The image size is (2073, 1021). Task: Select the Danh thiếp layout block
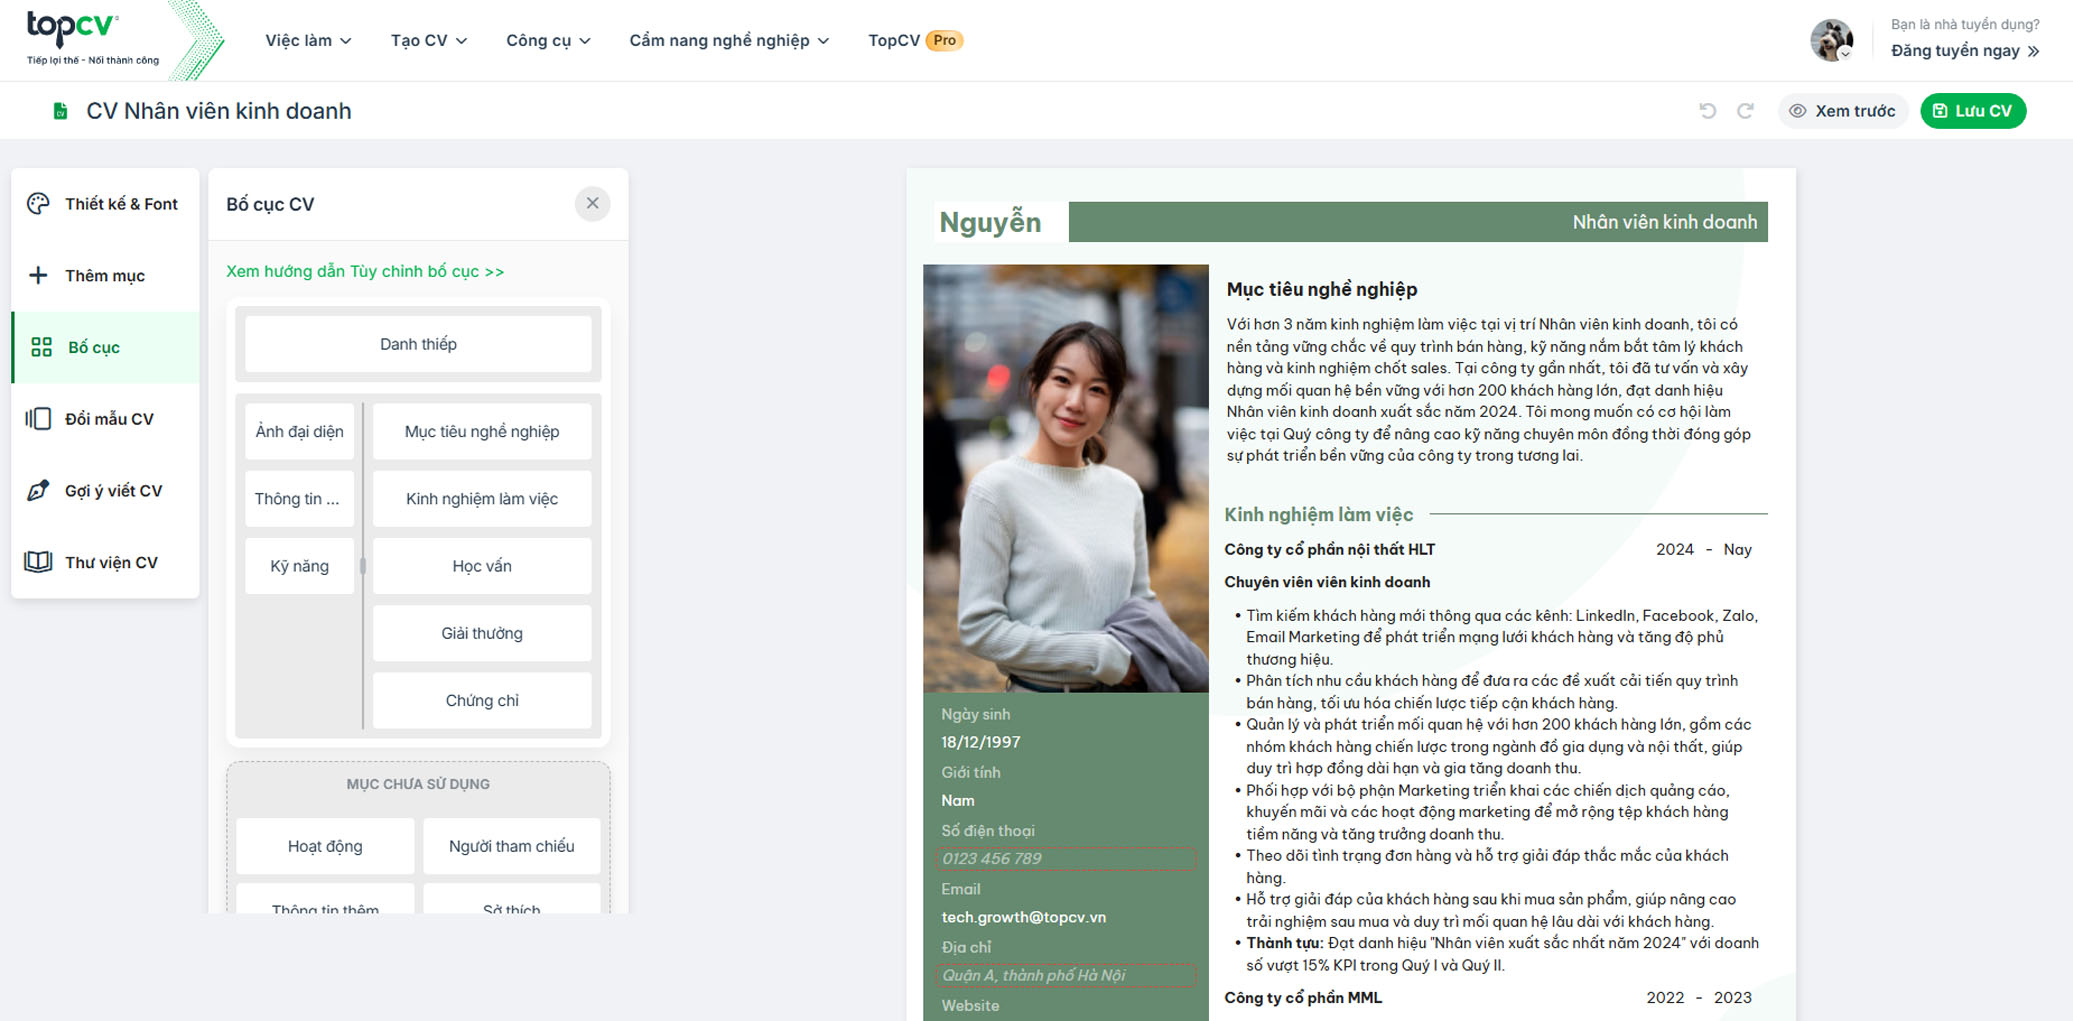(x=418, y=344)
